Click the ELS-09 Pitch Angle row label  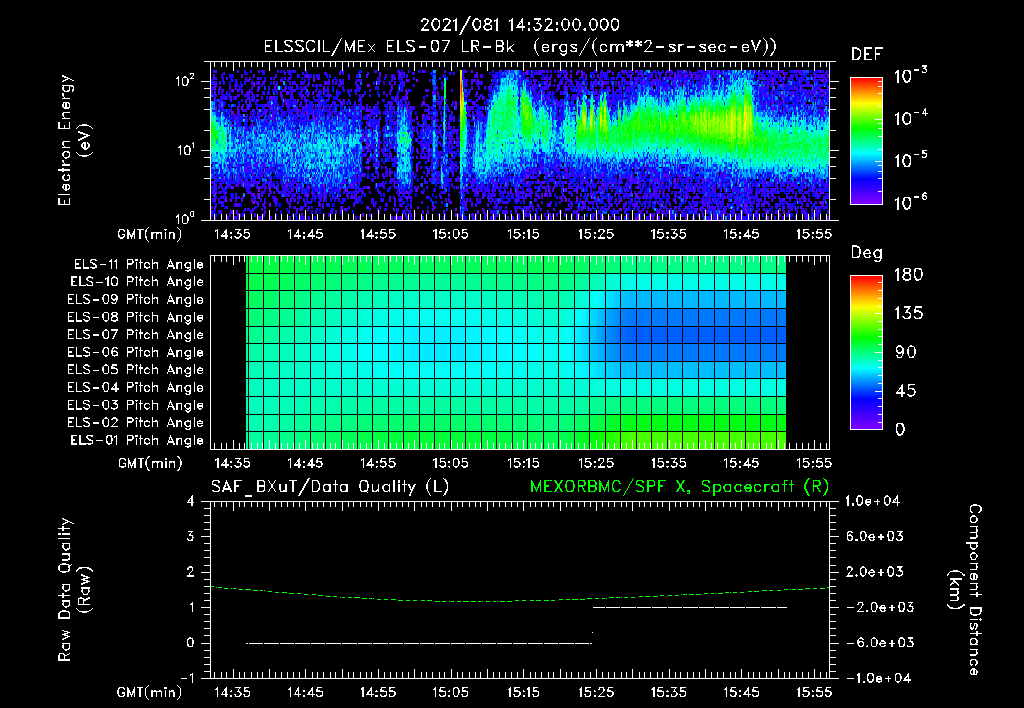pos(135,300)
